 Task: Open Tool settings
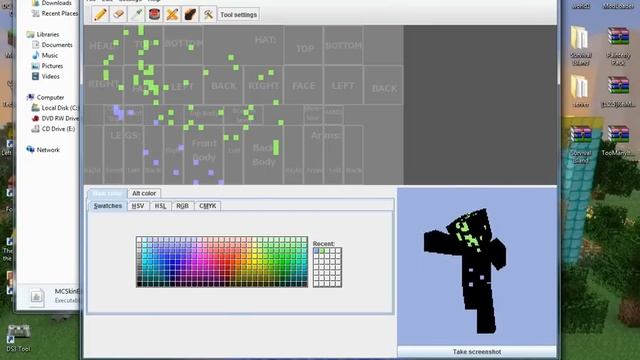(238, 15)
